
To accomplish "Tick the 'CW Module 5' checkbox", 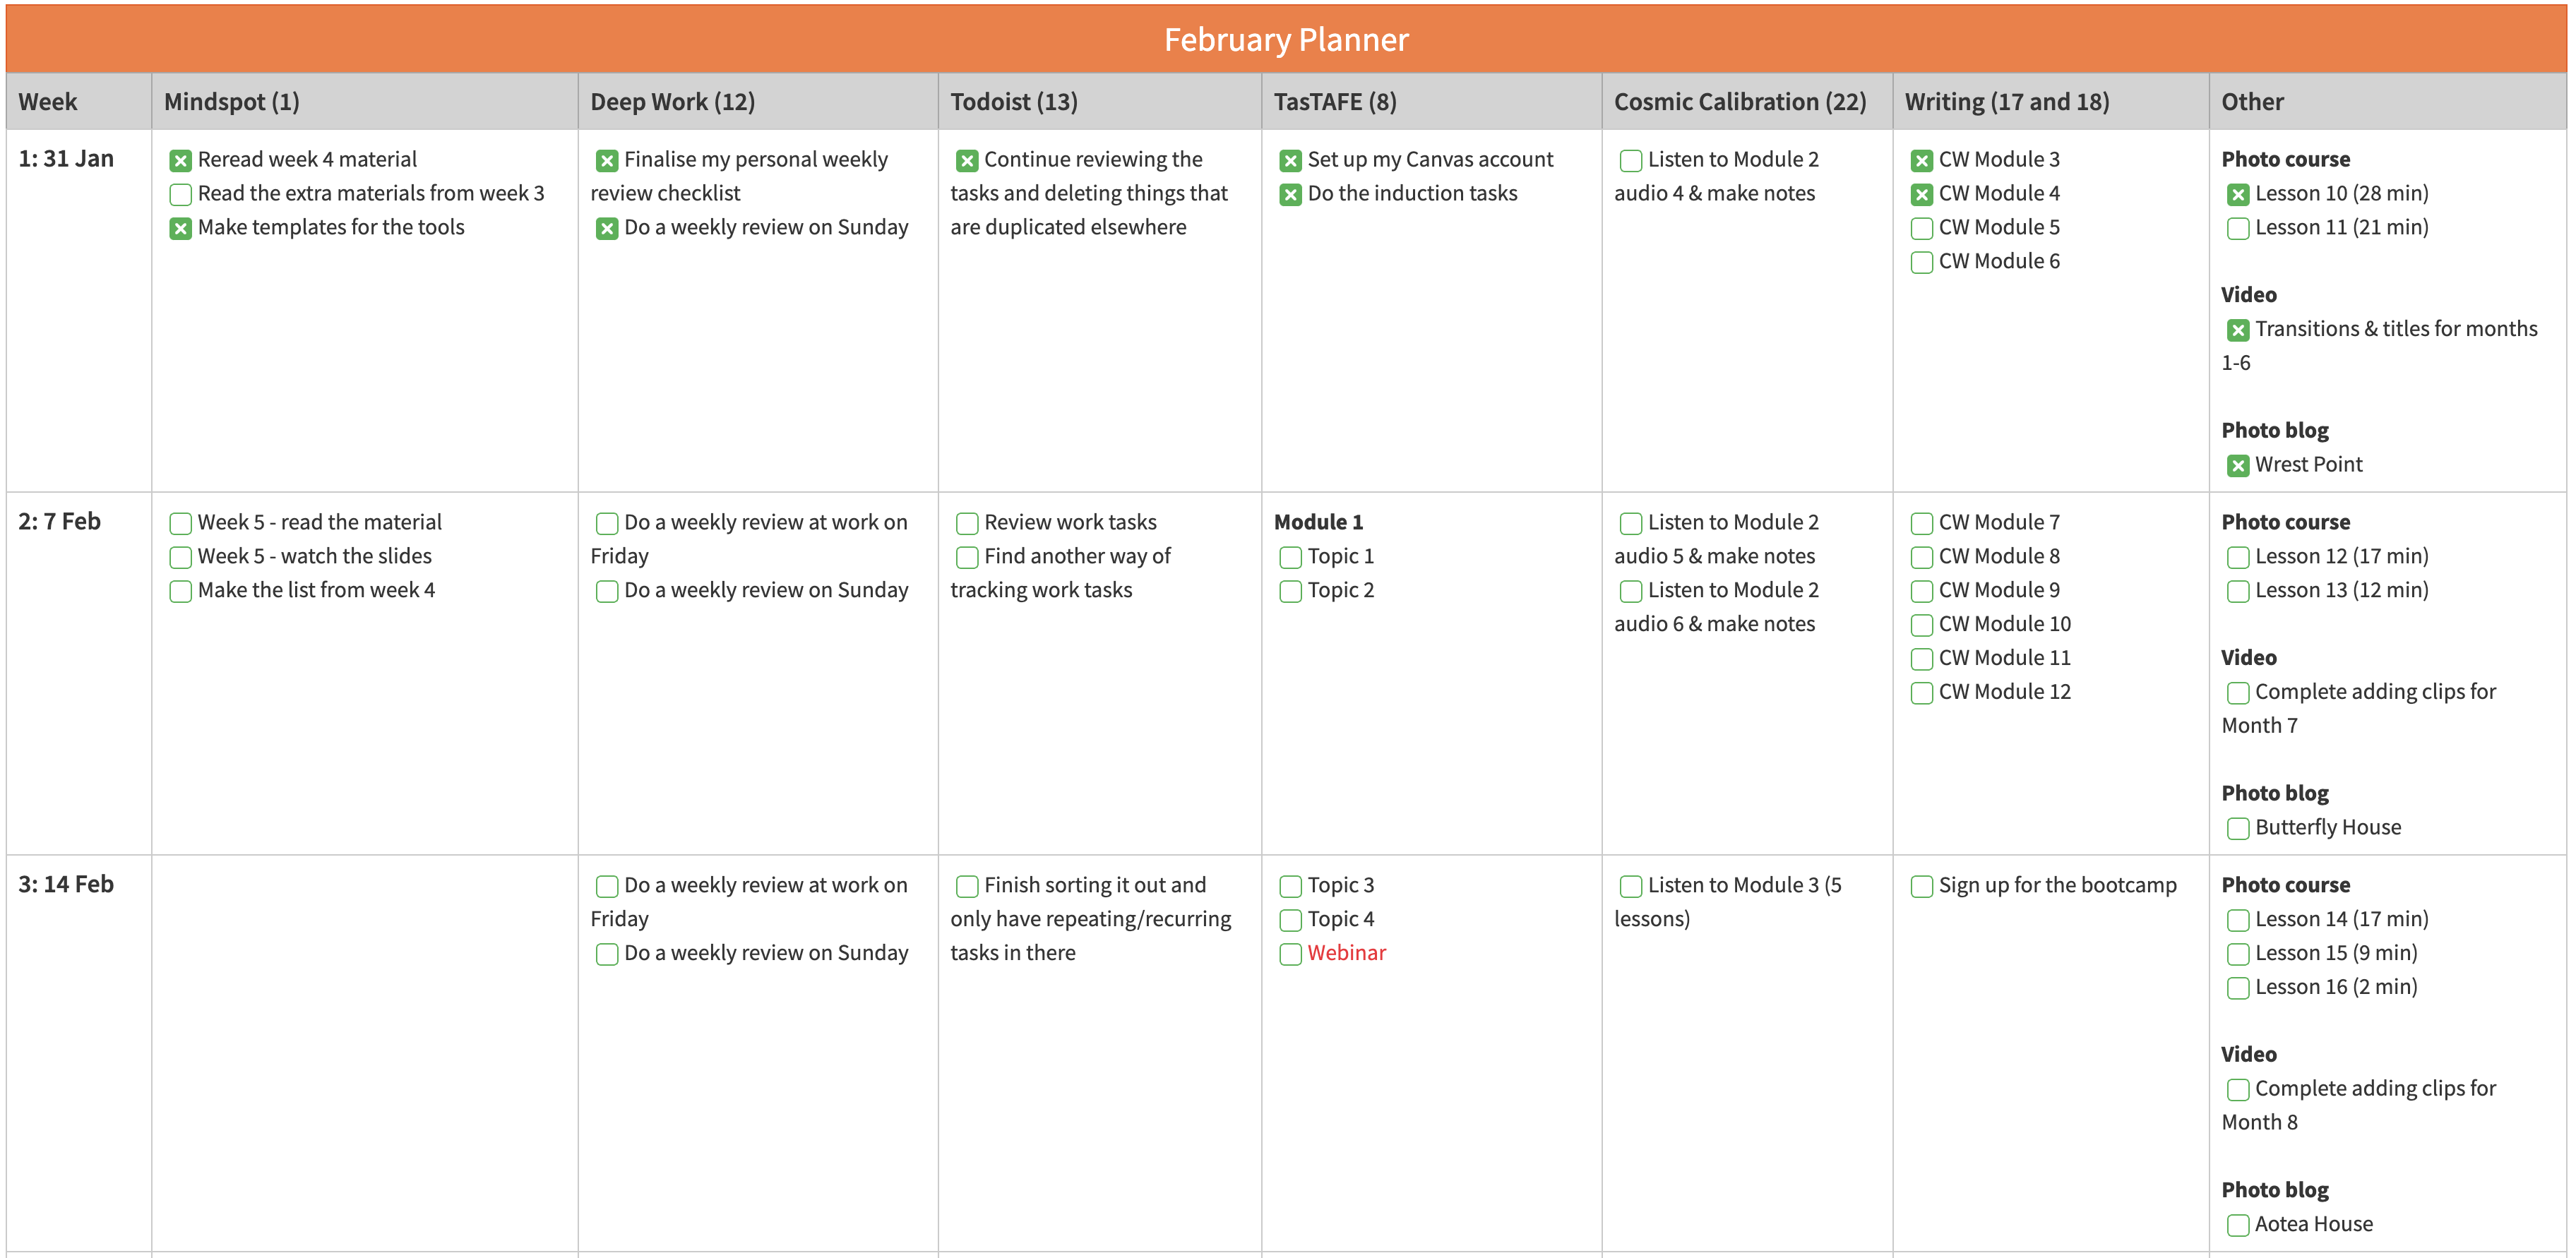I will (1921, 229).
